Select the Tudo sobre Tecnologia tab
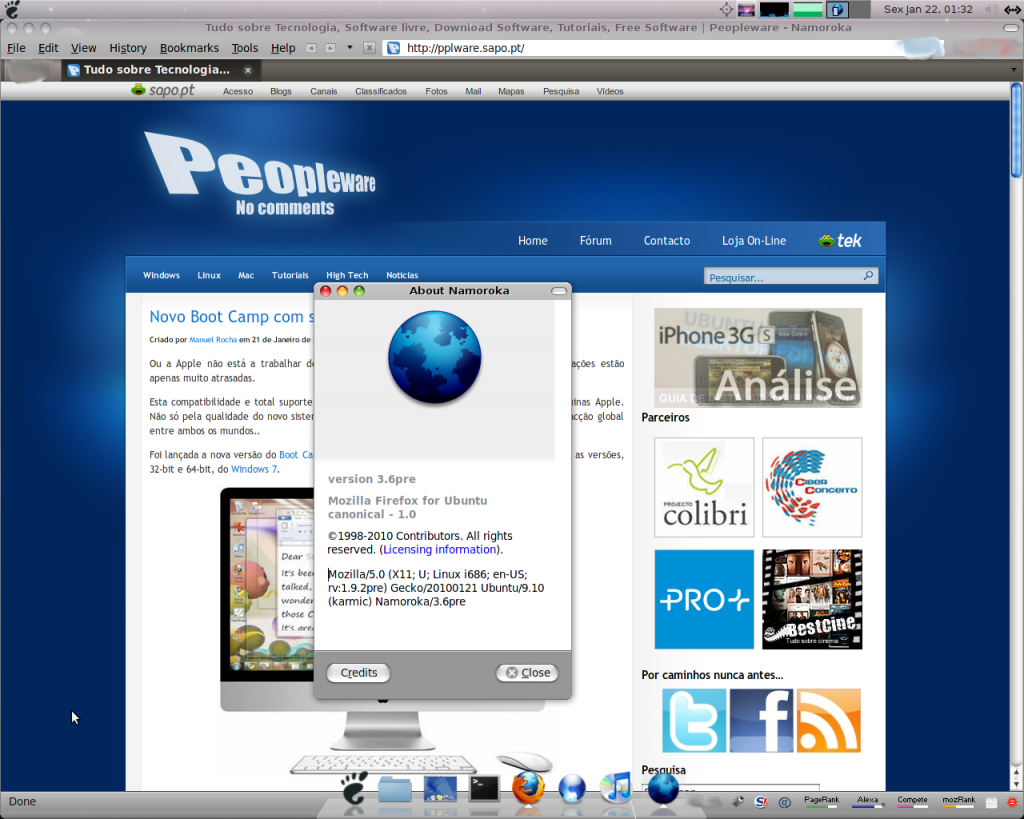Viewport: 1024px width, 819px height. (x=161, y=70)
